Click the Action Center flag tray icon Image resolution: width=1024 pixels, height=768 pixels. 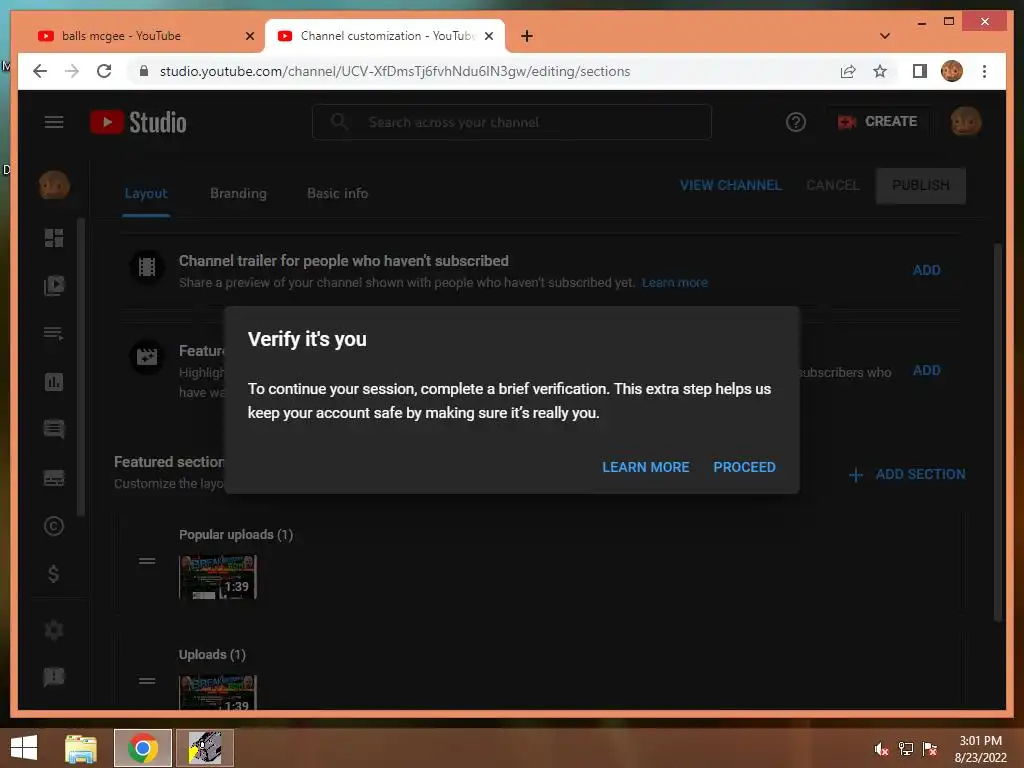click(x=930, y=749)
